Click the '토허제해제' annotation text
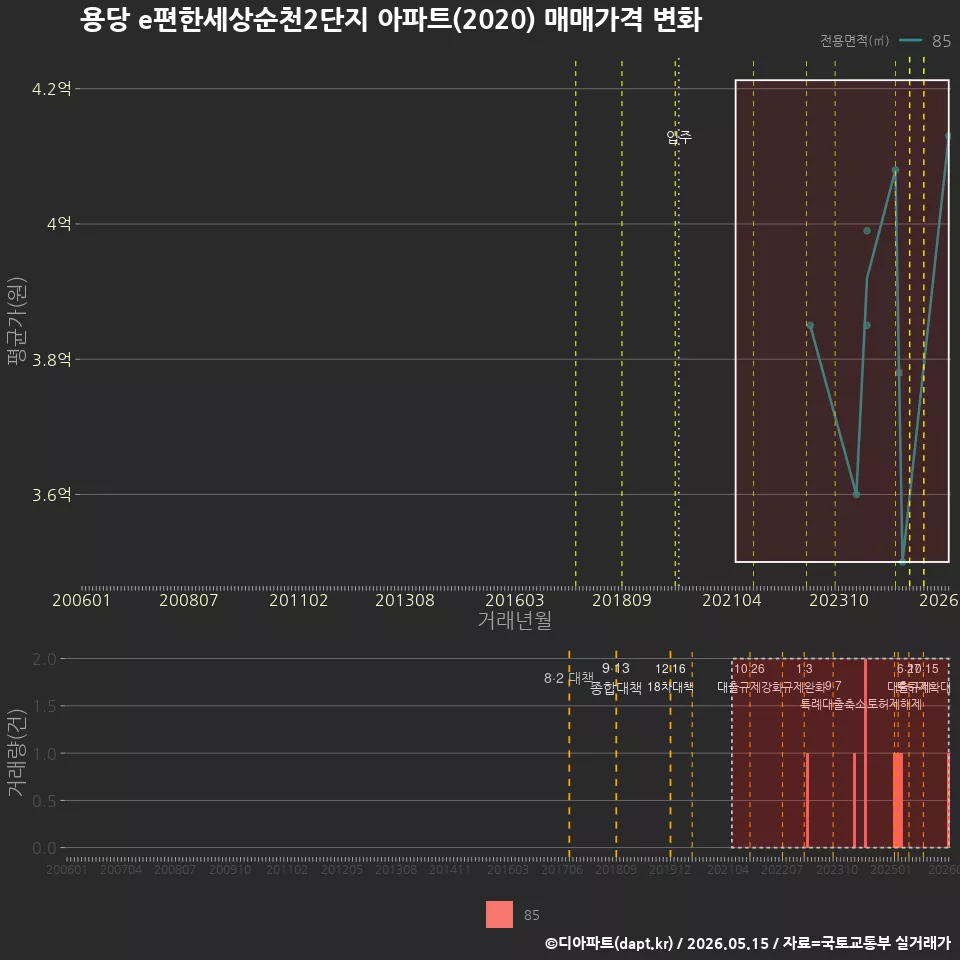Screen dimensions: 960x960 (893, 704)
